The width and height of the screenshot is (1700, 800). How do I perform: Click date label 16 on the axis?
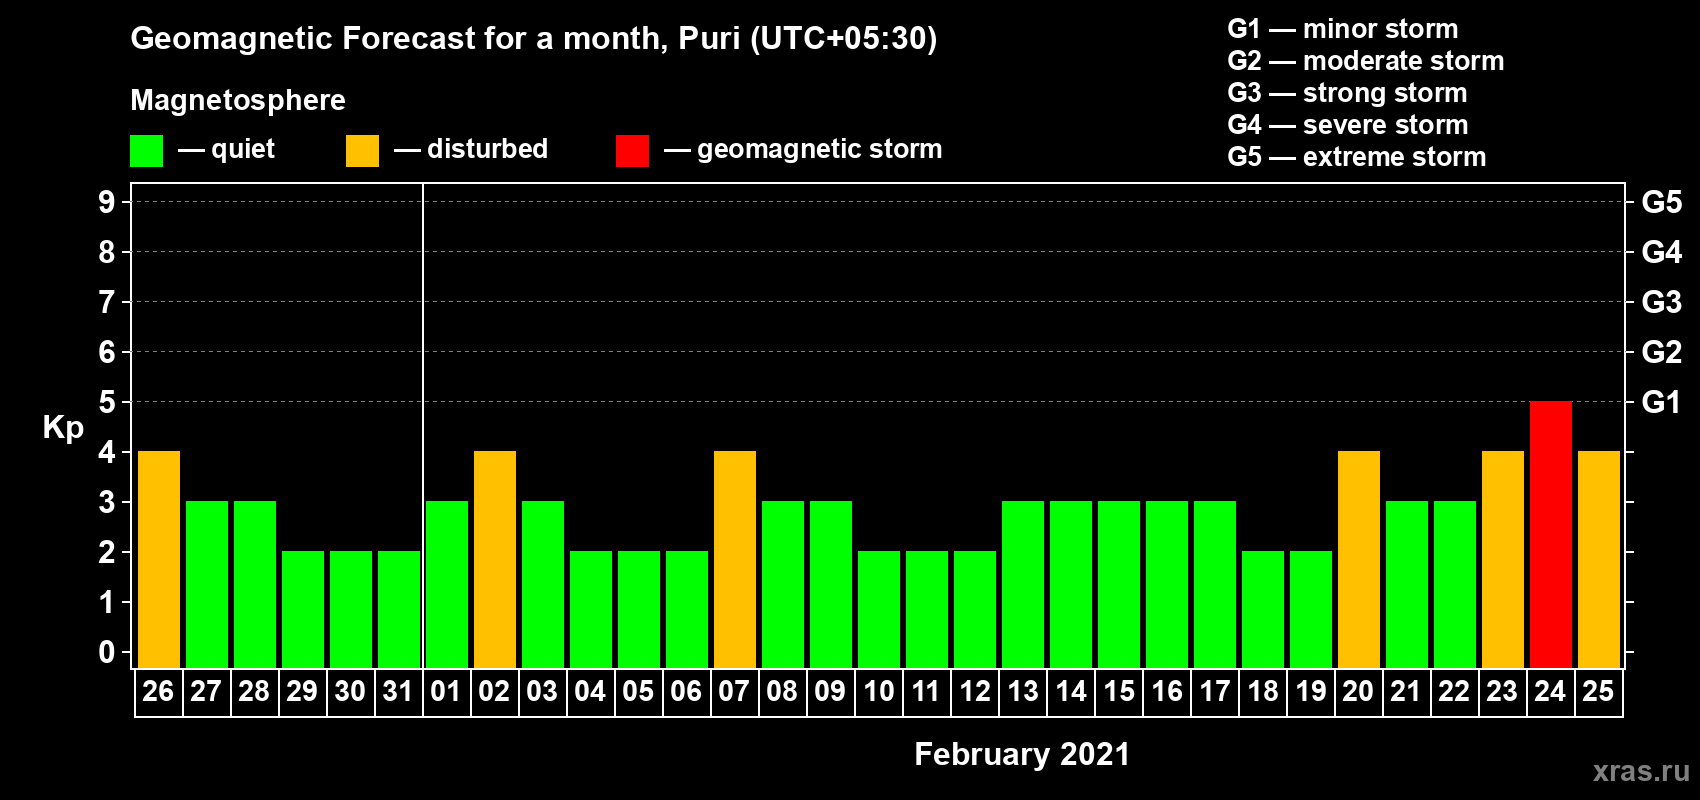point(1166,691)
